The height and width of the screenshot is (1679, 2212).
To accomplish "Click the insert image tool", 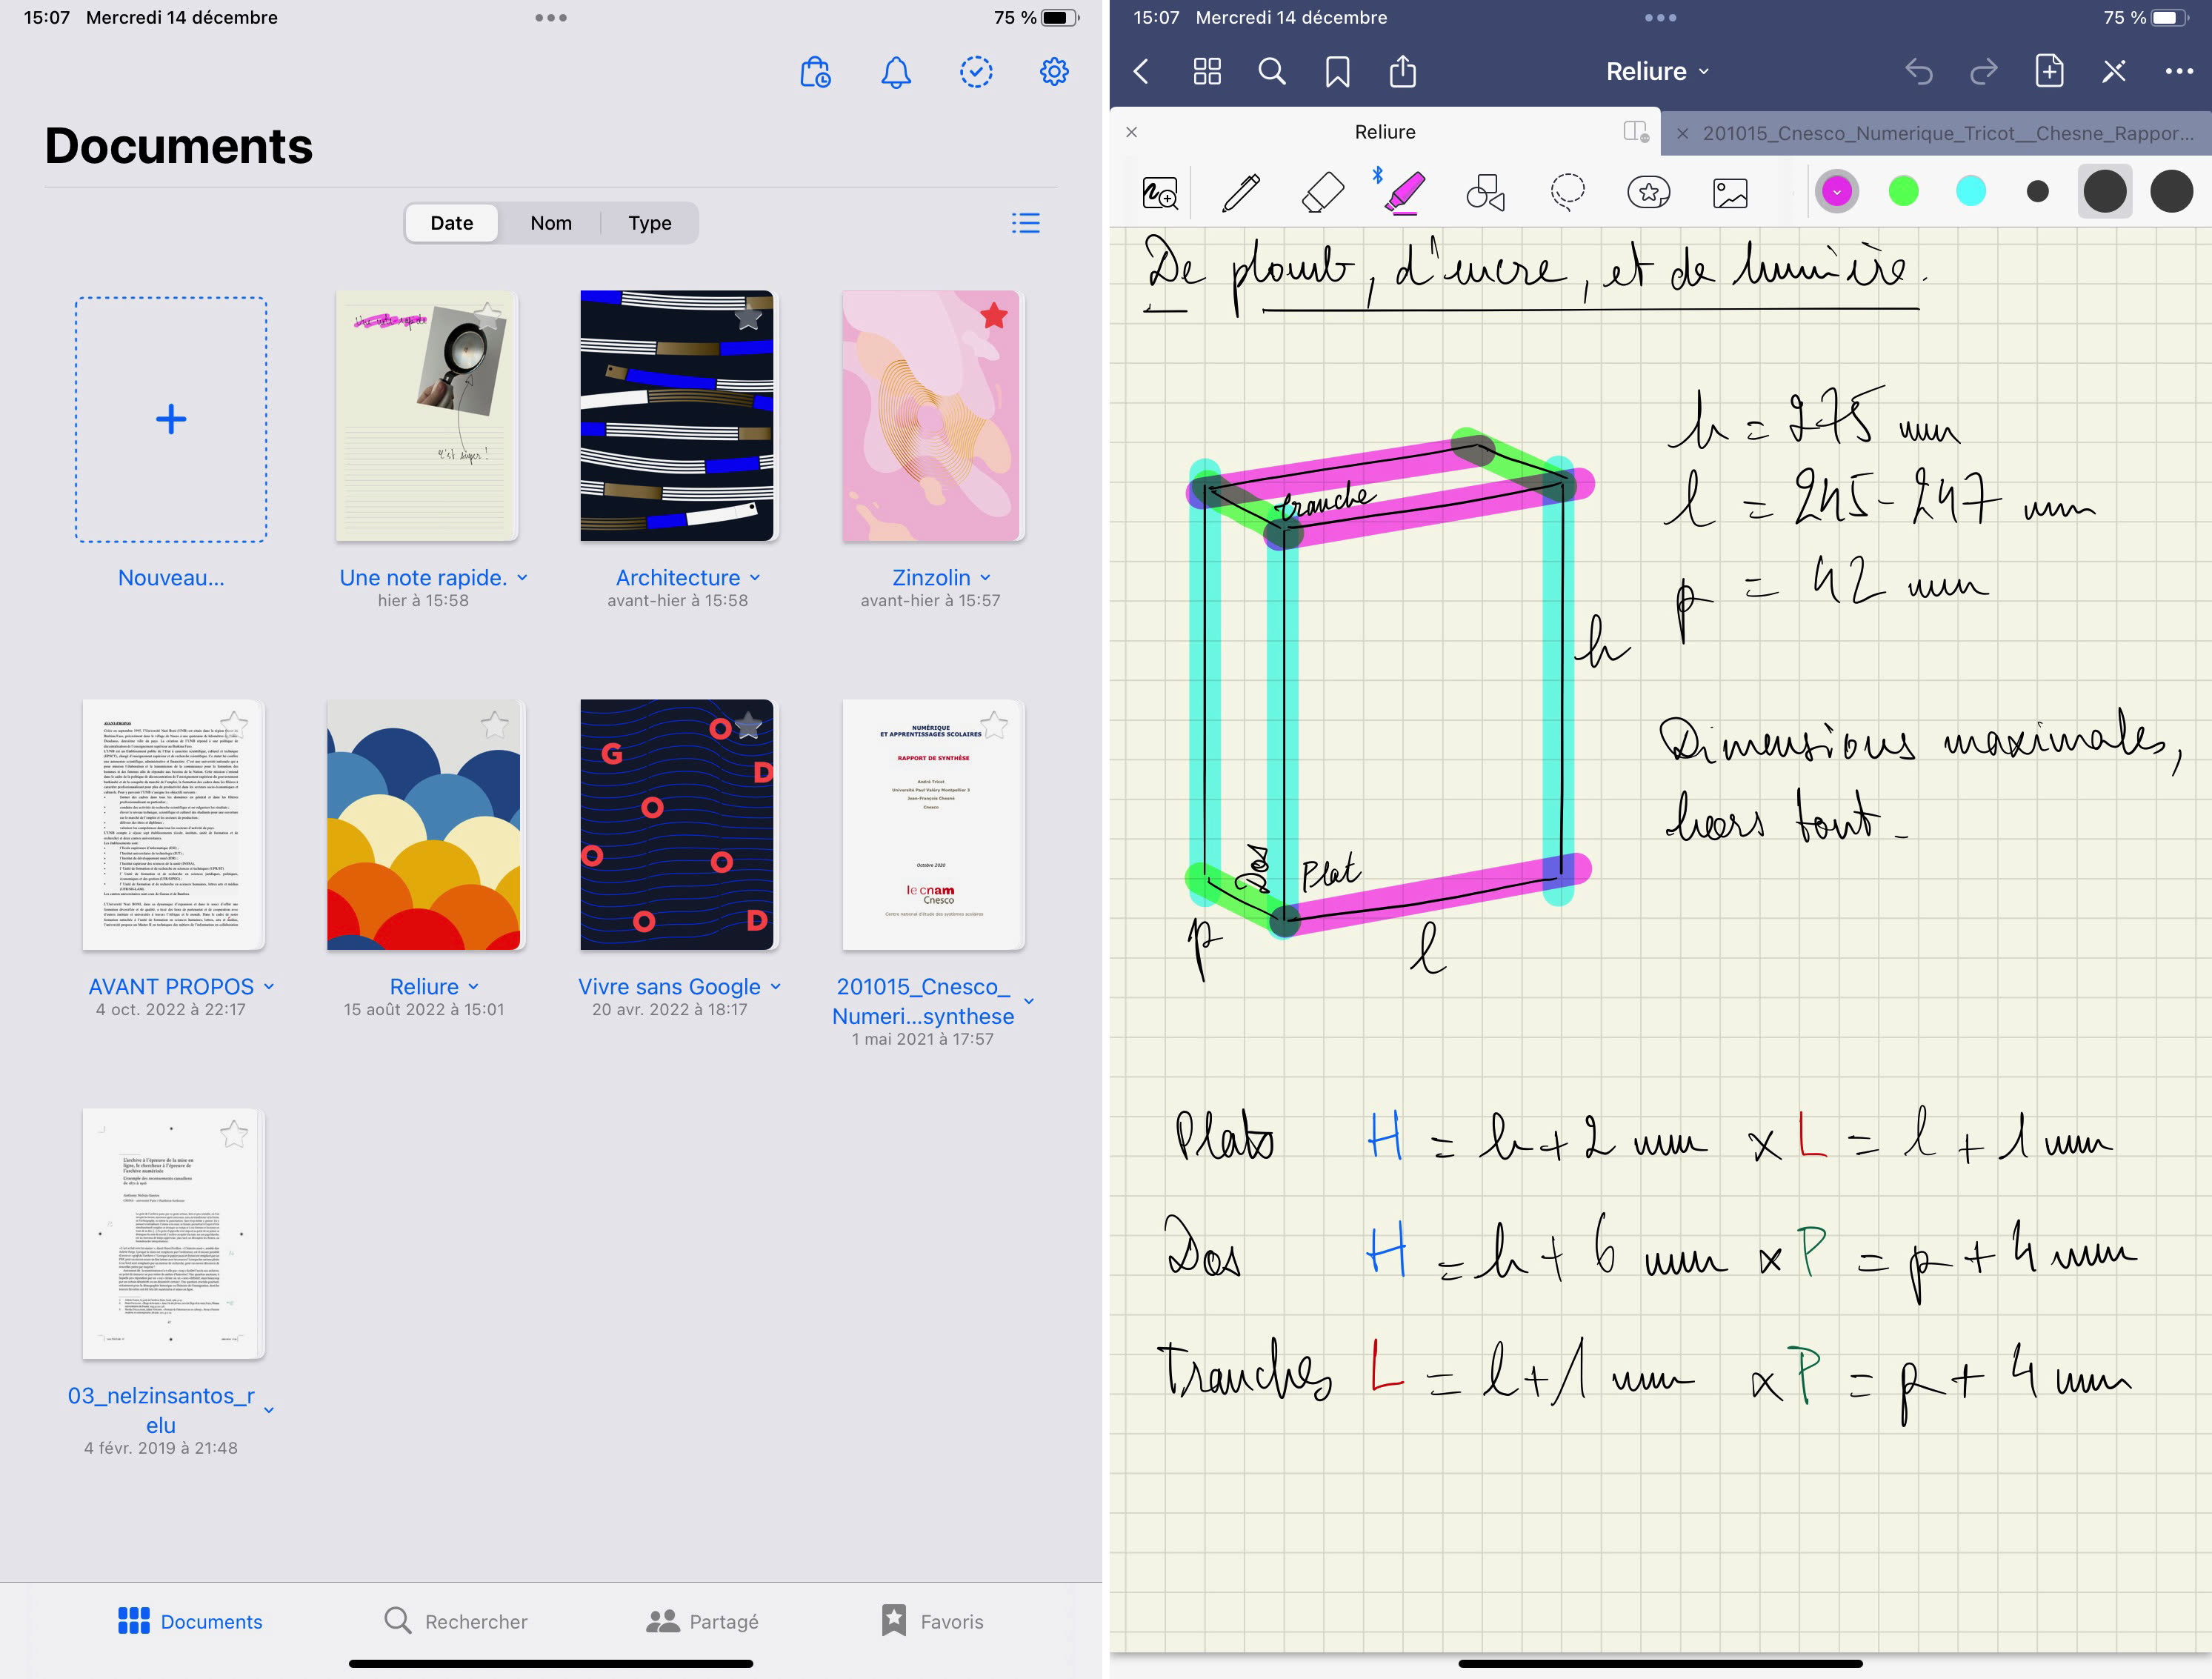I will click(1730, 192).
